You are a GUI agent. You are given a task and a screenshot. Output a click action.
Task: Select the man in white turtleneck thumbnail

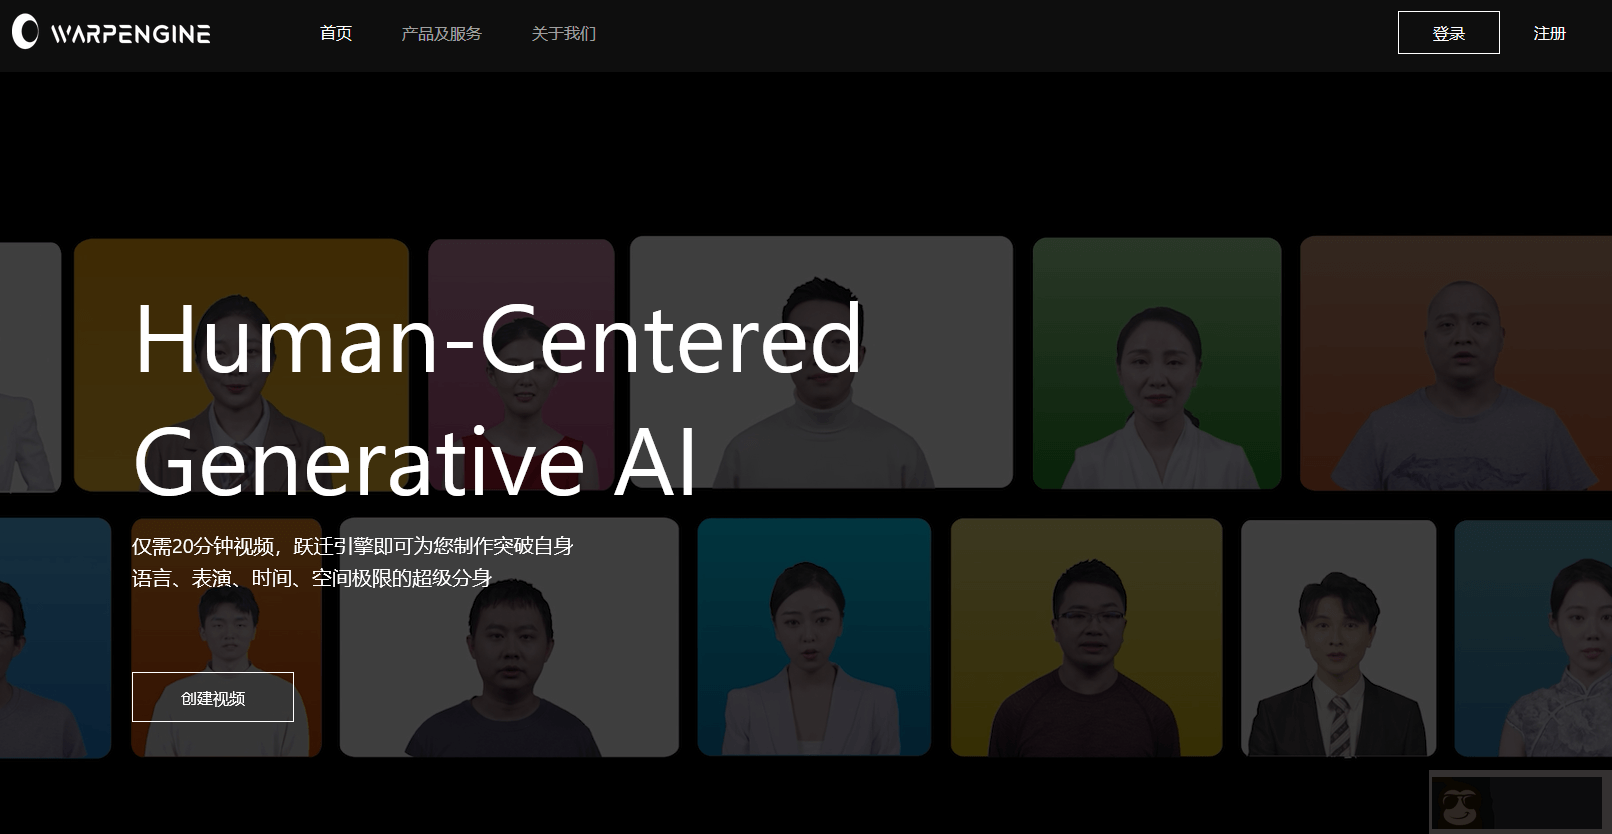(821, 362)
